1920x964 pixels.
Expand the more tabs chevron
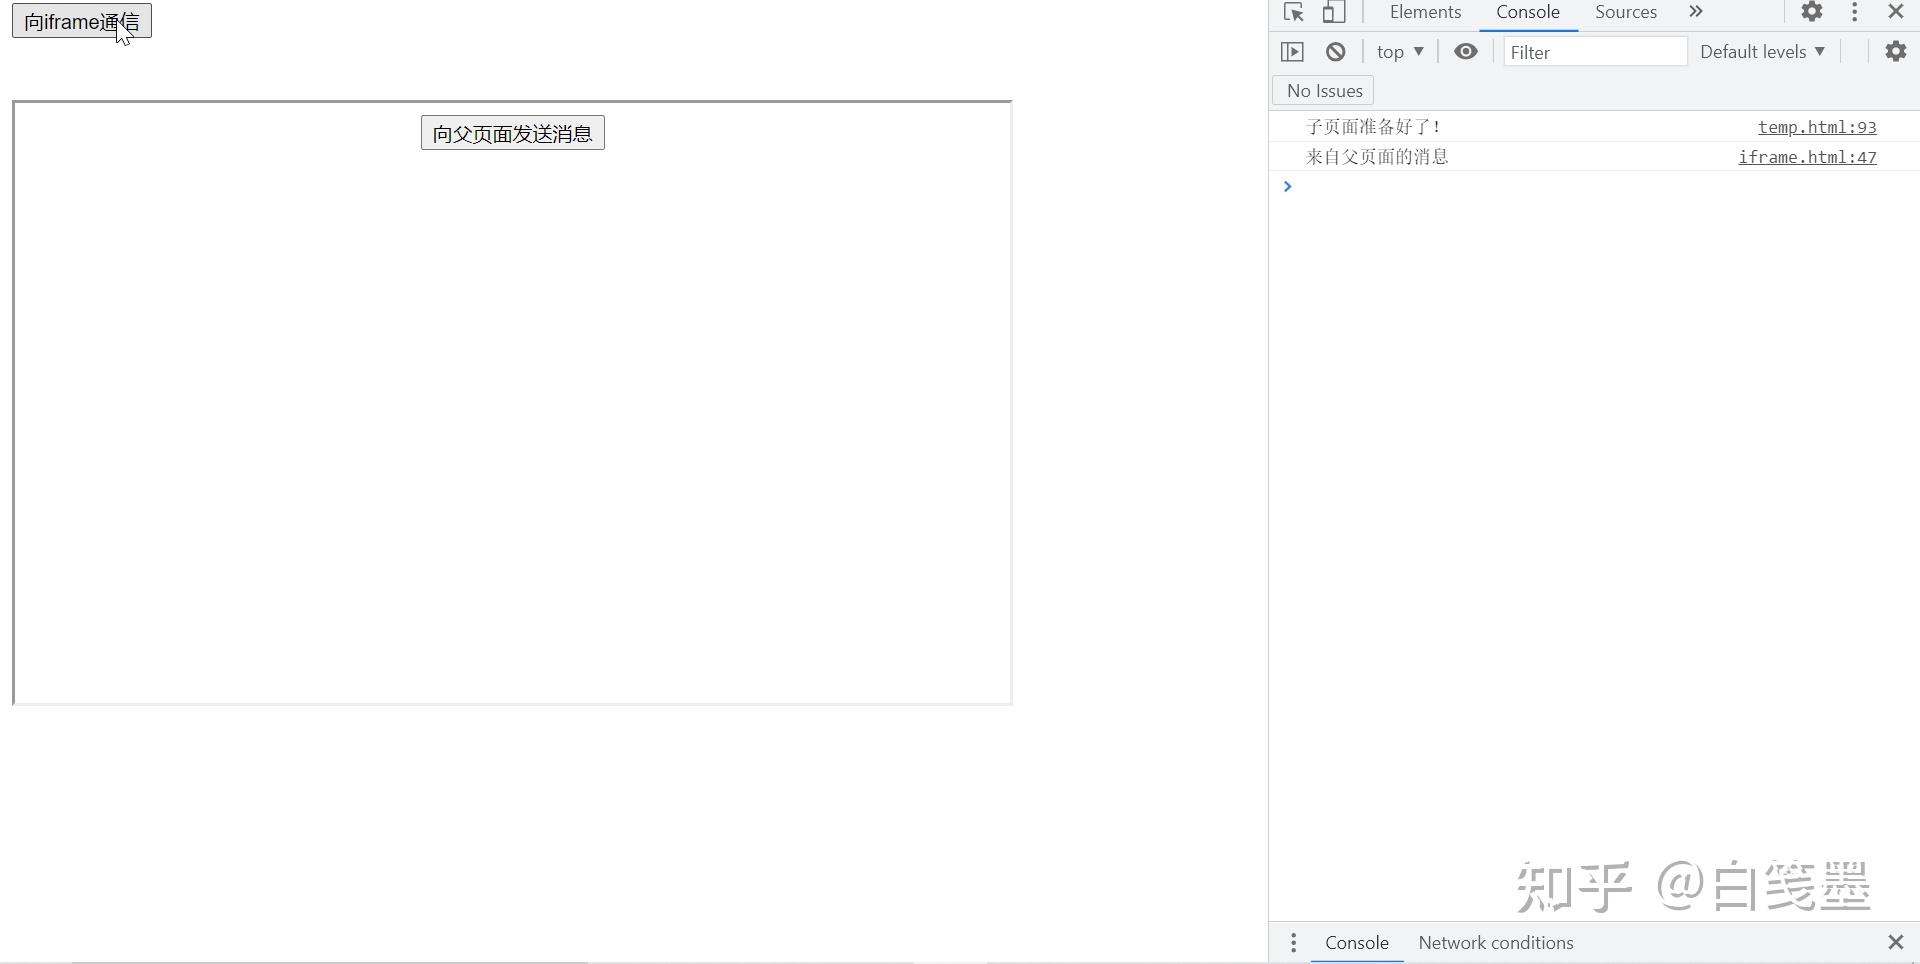pos(1696,12)
